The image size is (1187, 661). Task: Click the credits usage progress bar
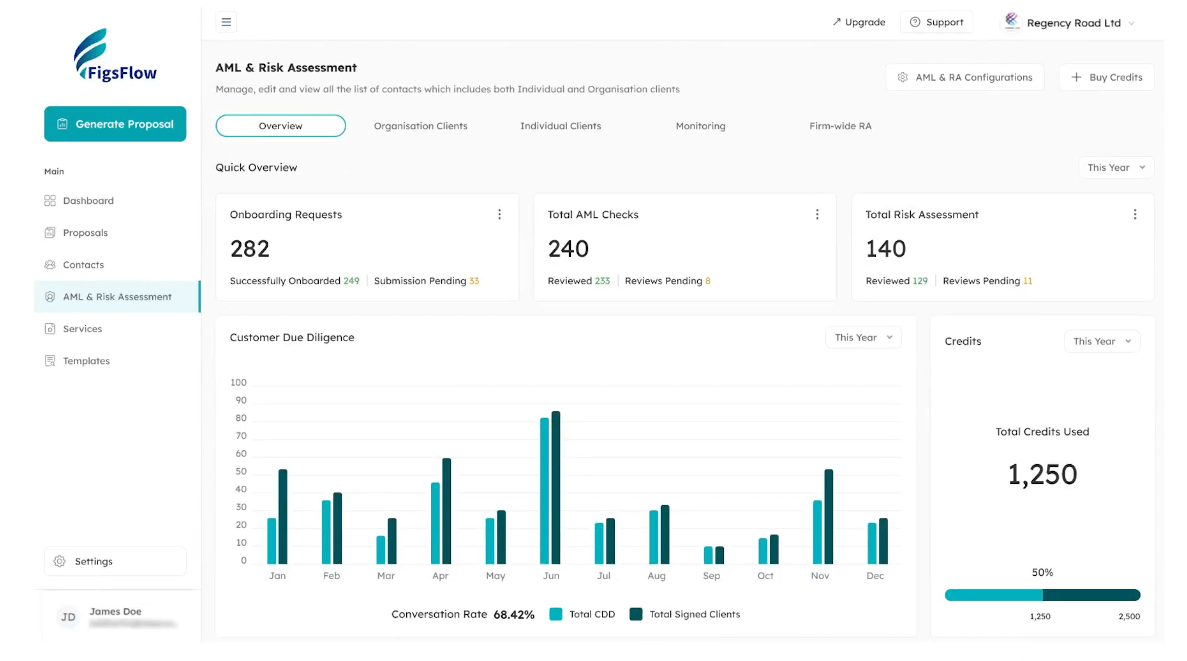point(1042,595)
